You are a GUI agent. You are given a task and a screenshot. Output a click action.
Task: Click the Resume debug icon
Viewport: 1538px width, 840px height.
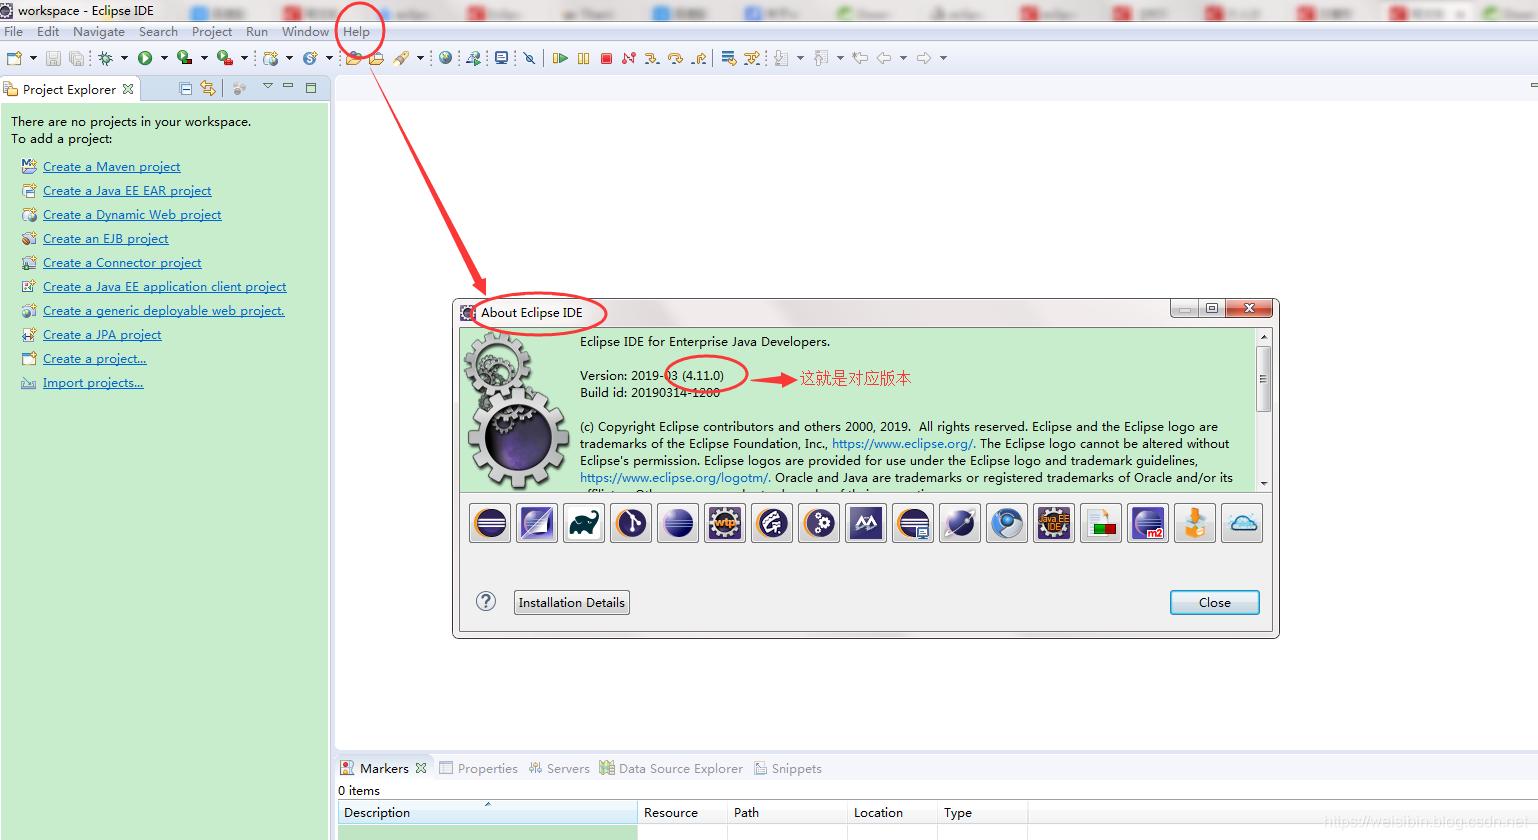[560, 58]
